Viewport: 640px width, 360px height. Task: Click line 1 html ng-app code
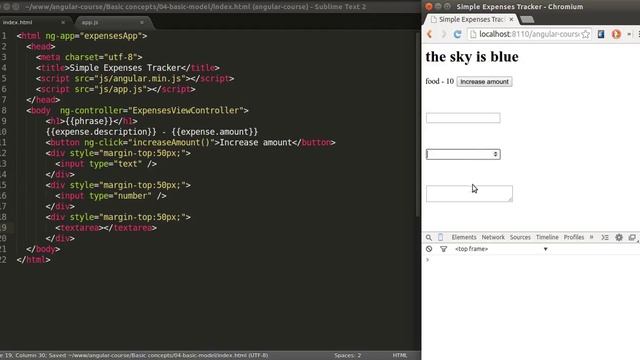coord(82,36)
